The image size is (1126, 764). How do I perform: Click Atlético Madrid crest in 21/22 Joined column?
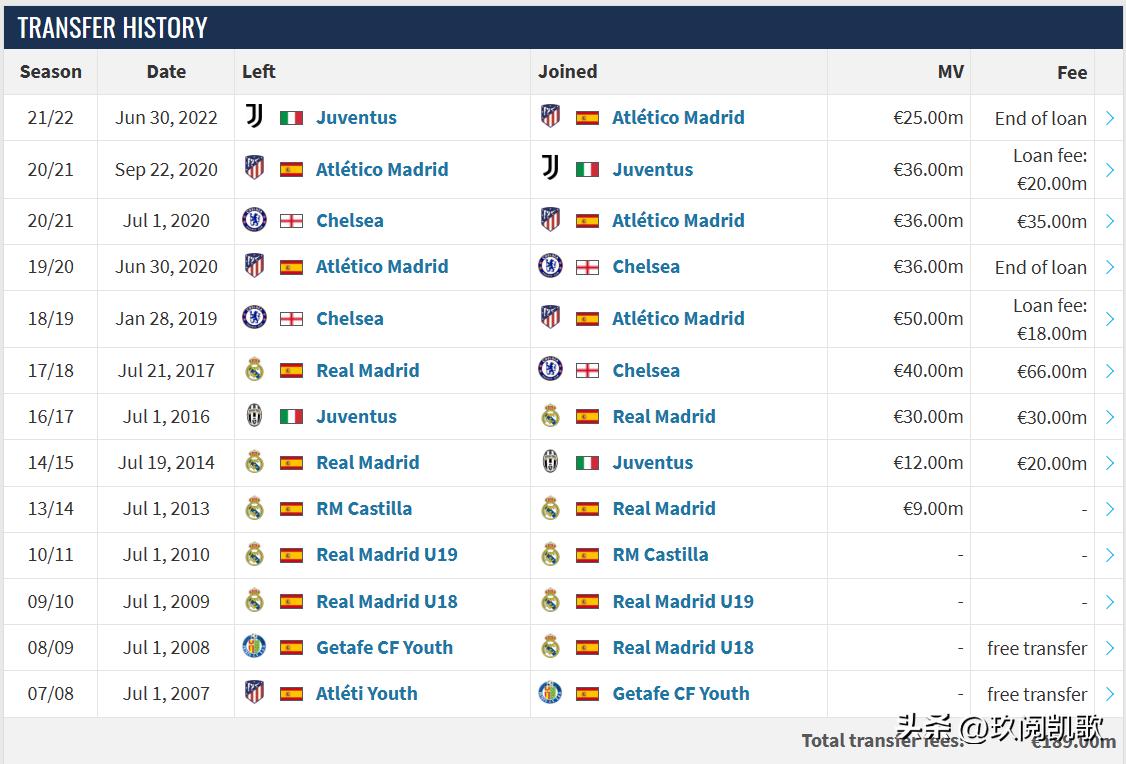coord(550,117)
